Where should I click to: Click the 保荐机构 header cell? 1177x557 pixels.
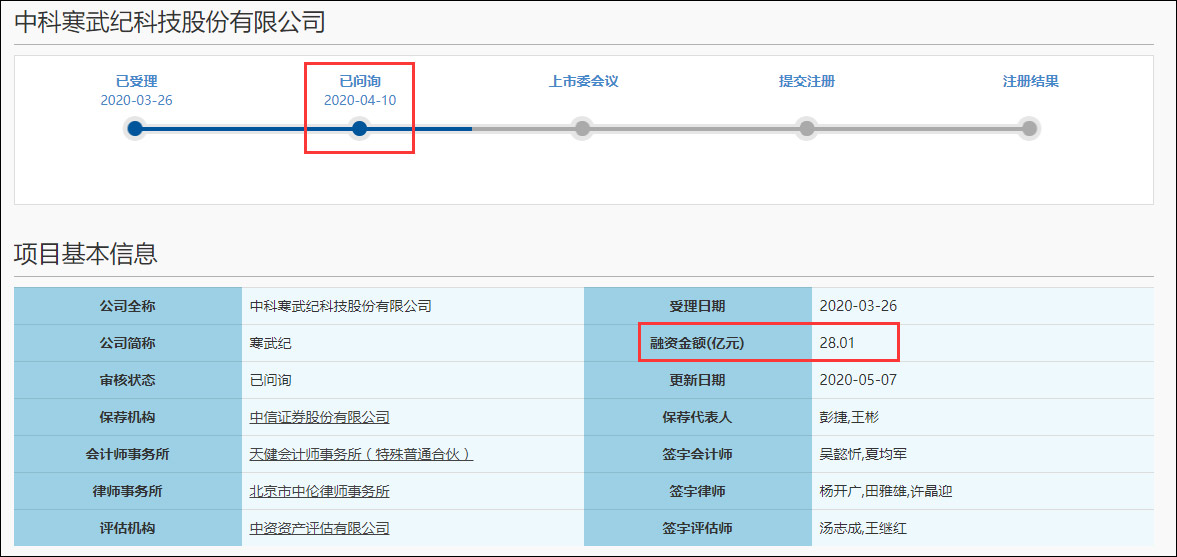pos(128,417)
